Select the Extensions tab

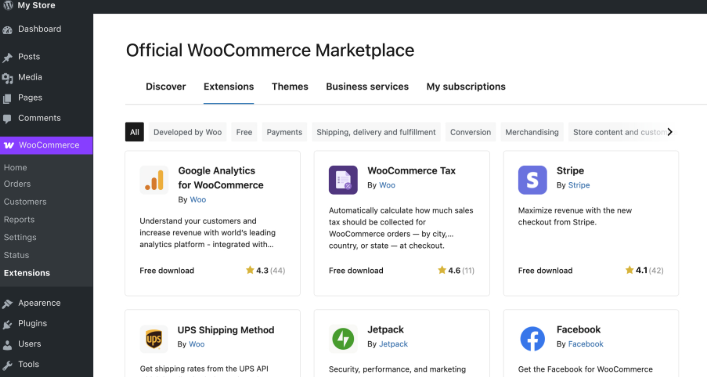tap(229, 87)
